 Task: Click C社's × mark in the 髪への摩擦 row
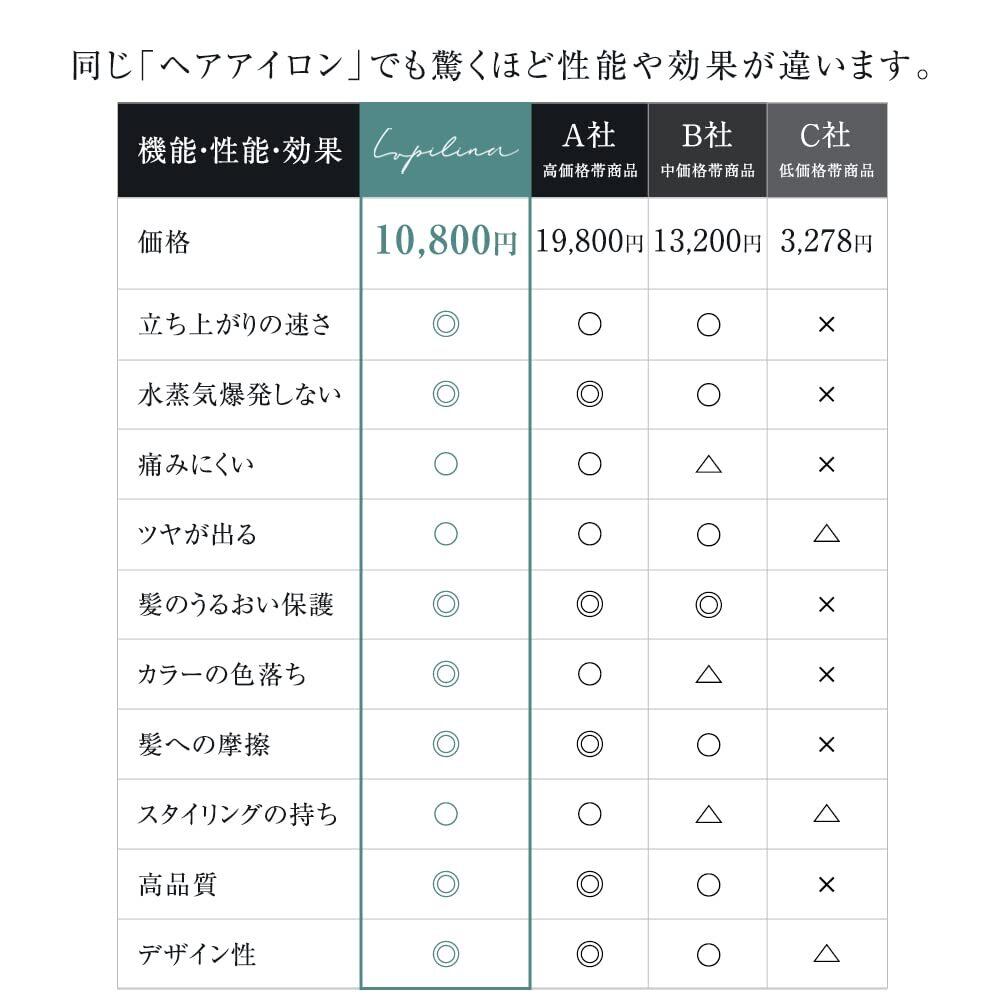[826, 744]
